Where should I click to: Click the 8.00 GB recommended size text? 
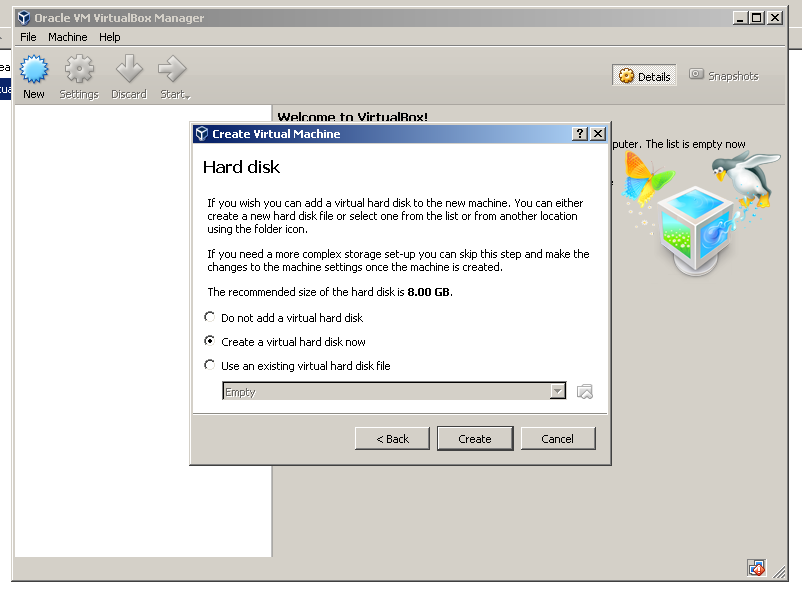tap(429, 292)
